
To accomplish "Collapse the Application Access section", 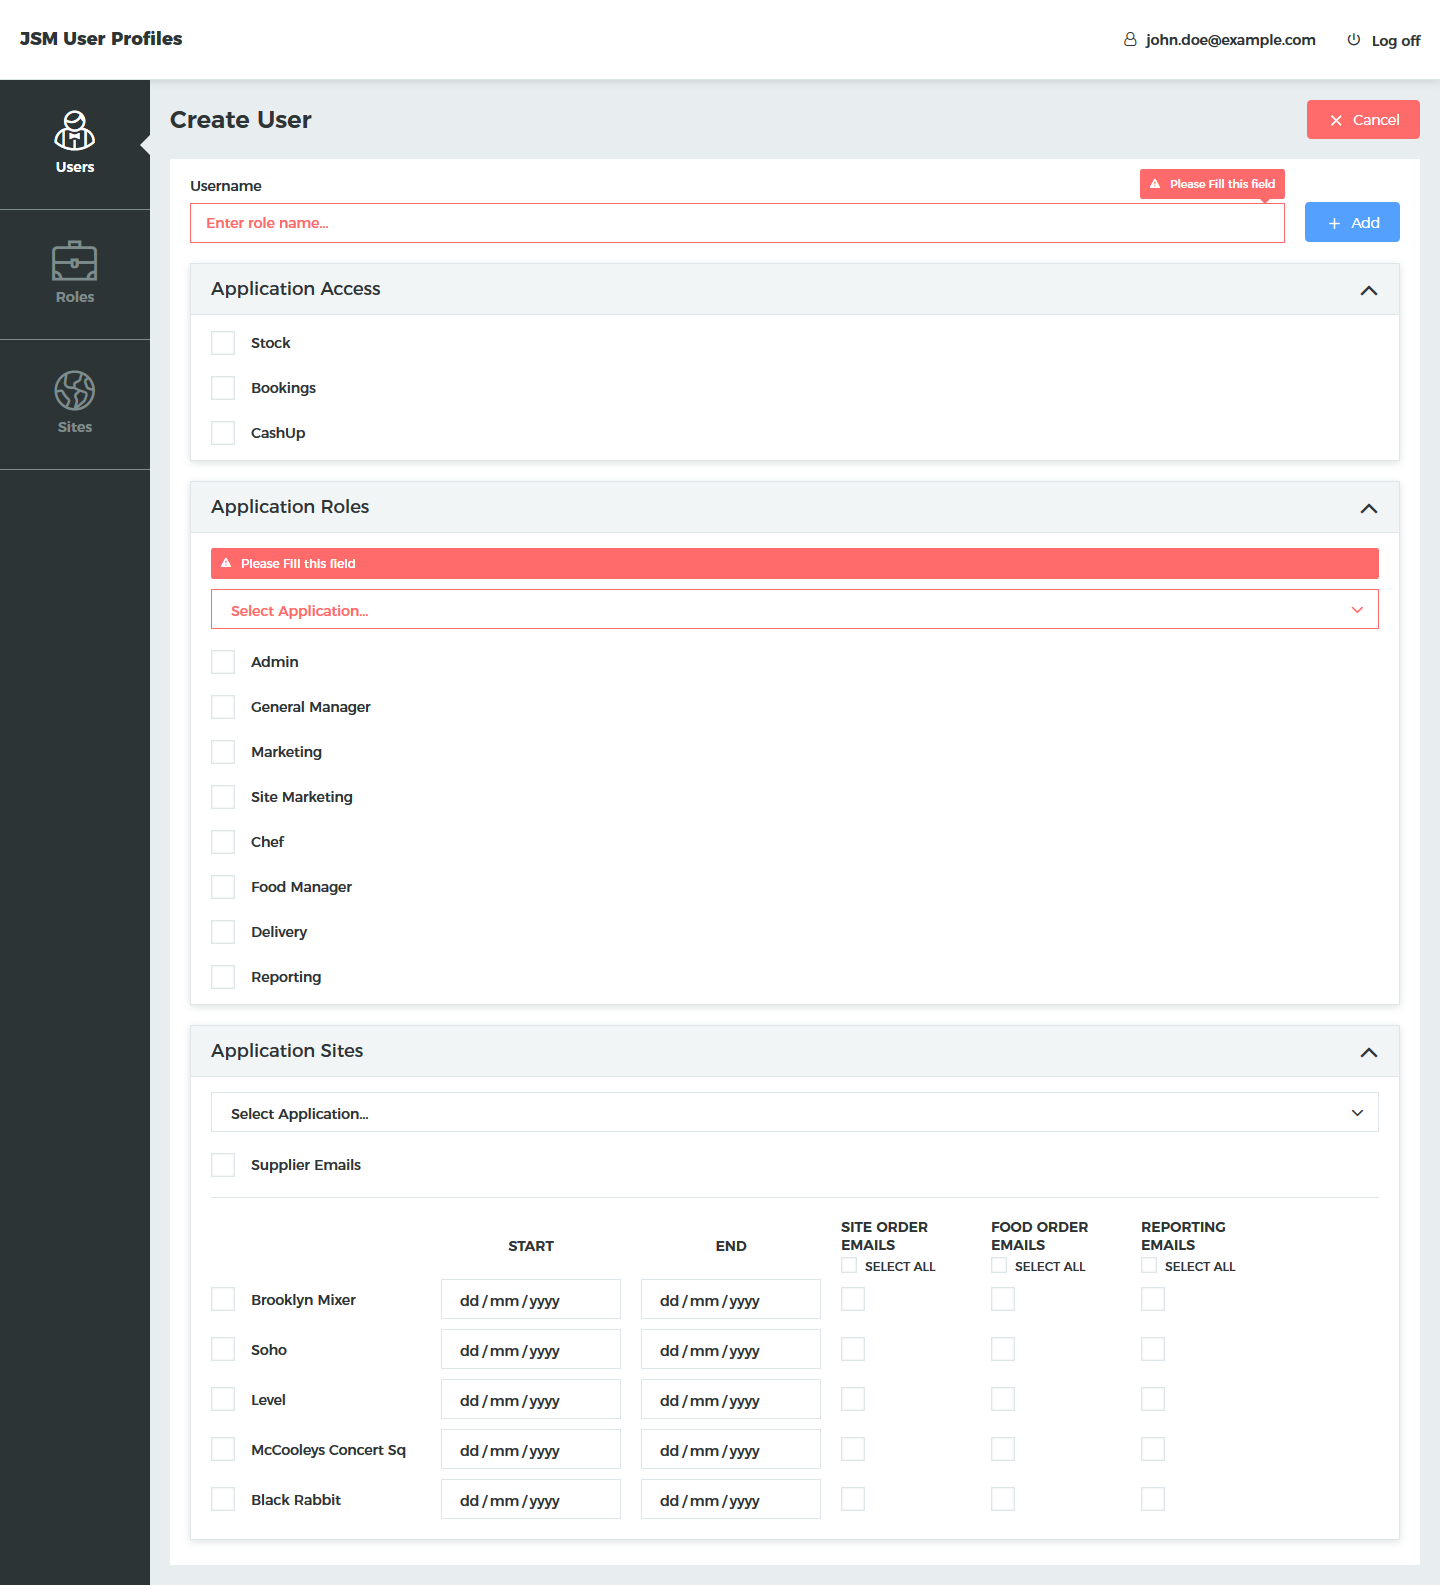I will coord(1368,290).
